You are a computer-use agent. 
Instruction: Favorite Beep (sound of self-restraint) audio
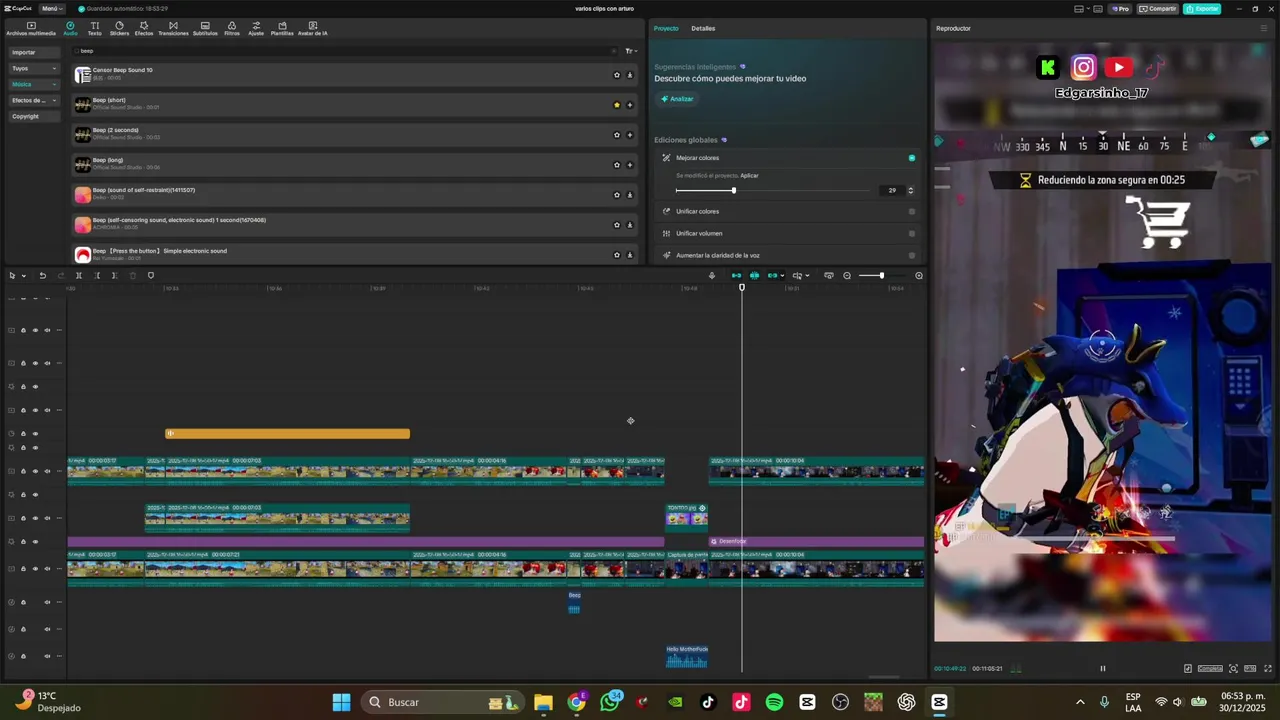point(617,195)
